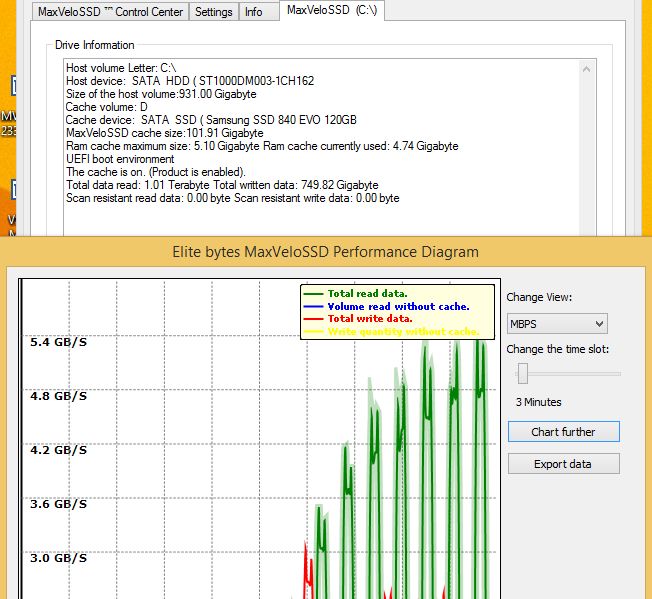Click the Export data button

click(563, 464)
